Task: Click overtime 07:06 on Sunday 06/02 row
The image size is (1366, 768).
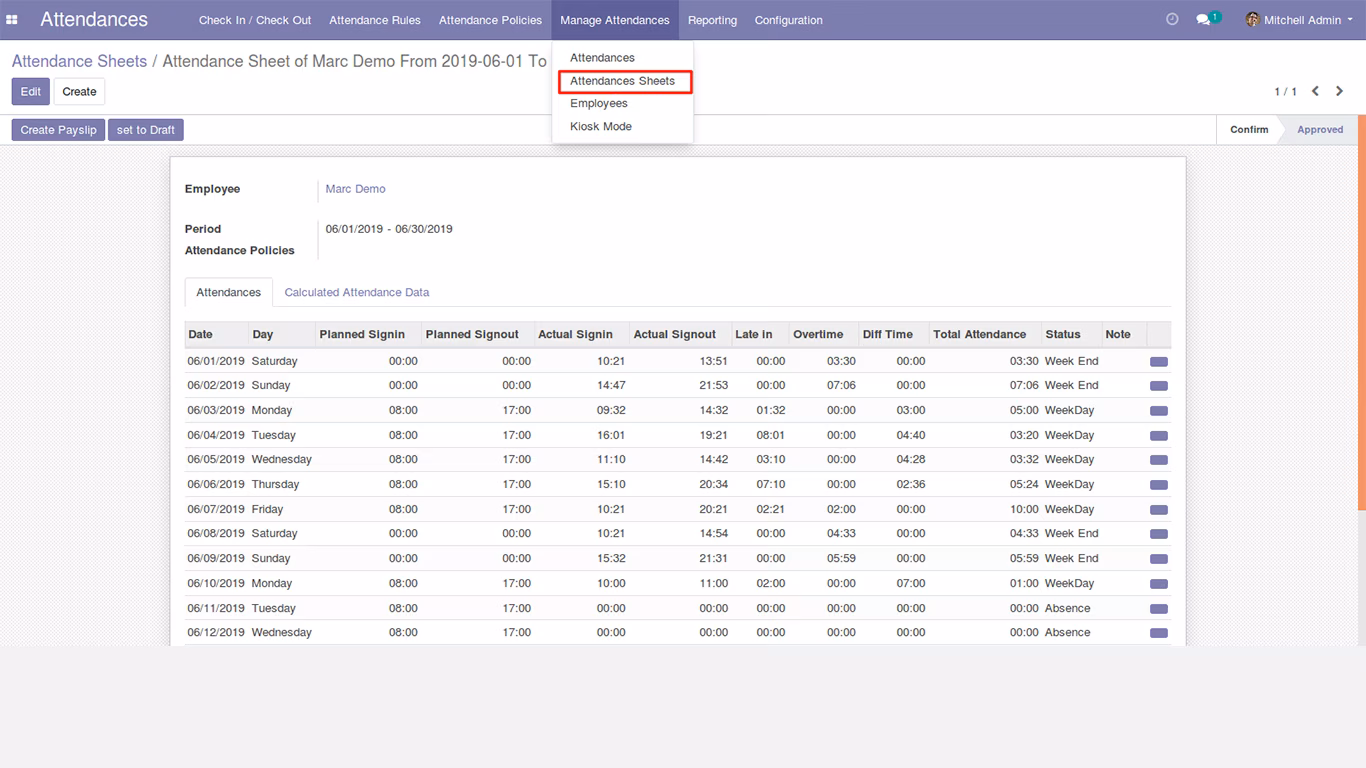Action: click(x=841, y=385)
